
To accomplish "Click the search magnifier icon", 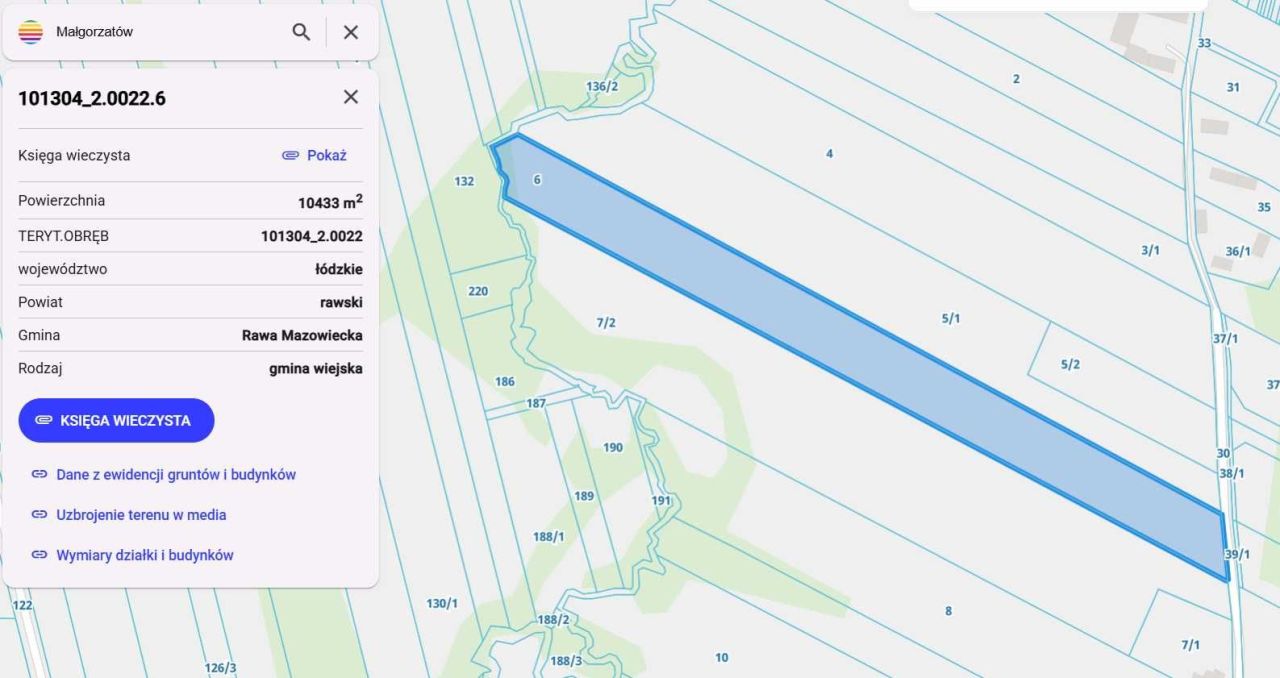I will click(301, 32).
